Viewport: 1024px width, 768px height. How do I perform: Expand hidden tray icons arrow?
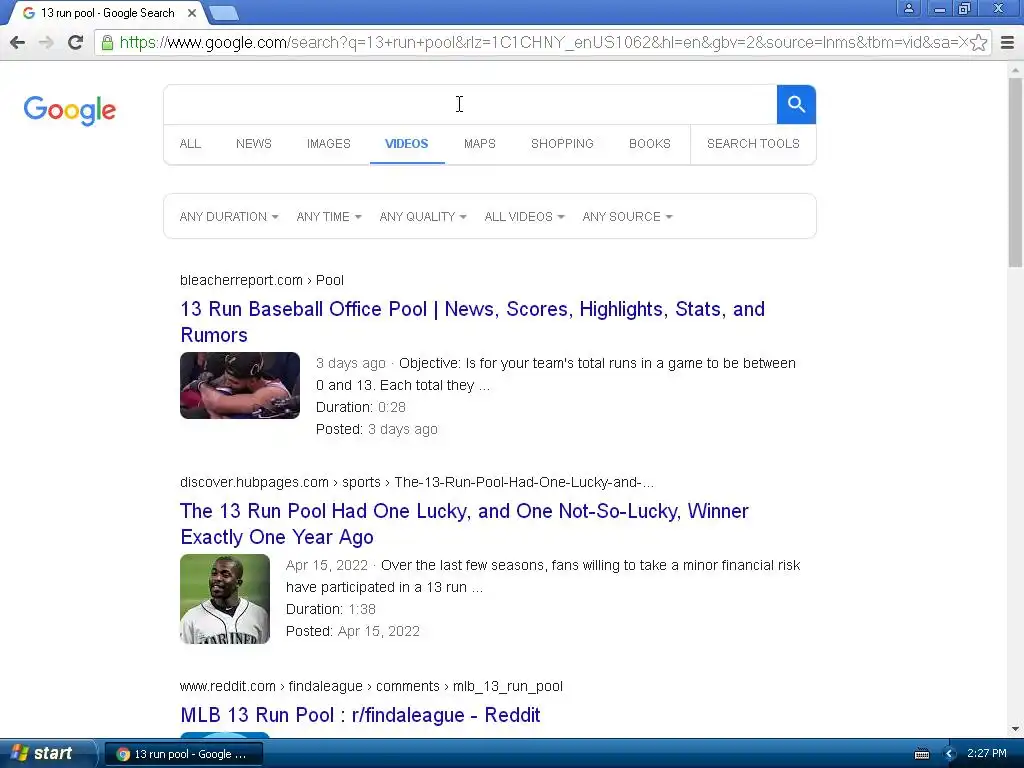(x=950, y=754)
